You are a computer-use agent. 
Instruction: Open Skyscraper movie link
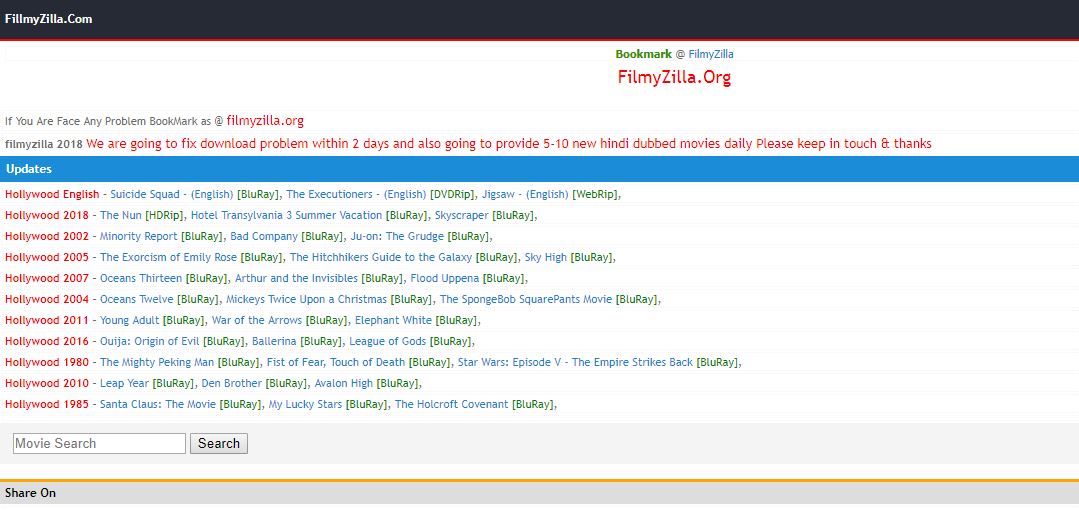[x=462, y=215]
